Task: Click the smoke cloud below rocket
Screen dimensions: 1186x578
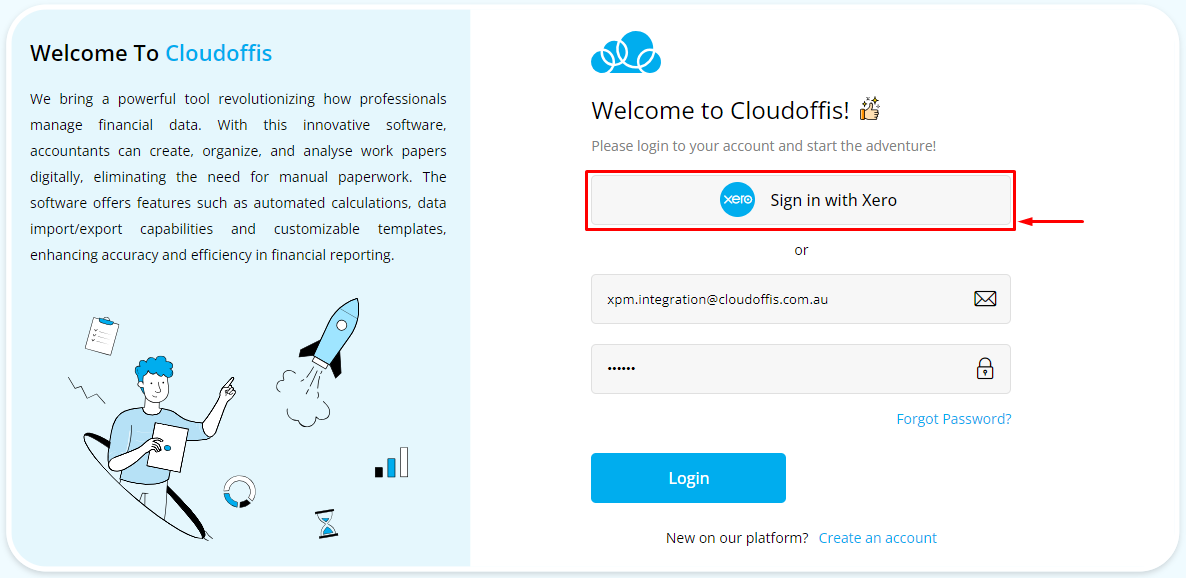Action: tap(302, 397)
